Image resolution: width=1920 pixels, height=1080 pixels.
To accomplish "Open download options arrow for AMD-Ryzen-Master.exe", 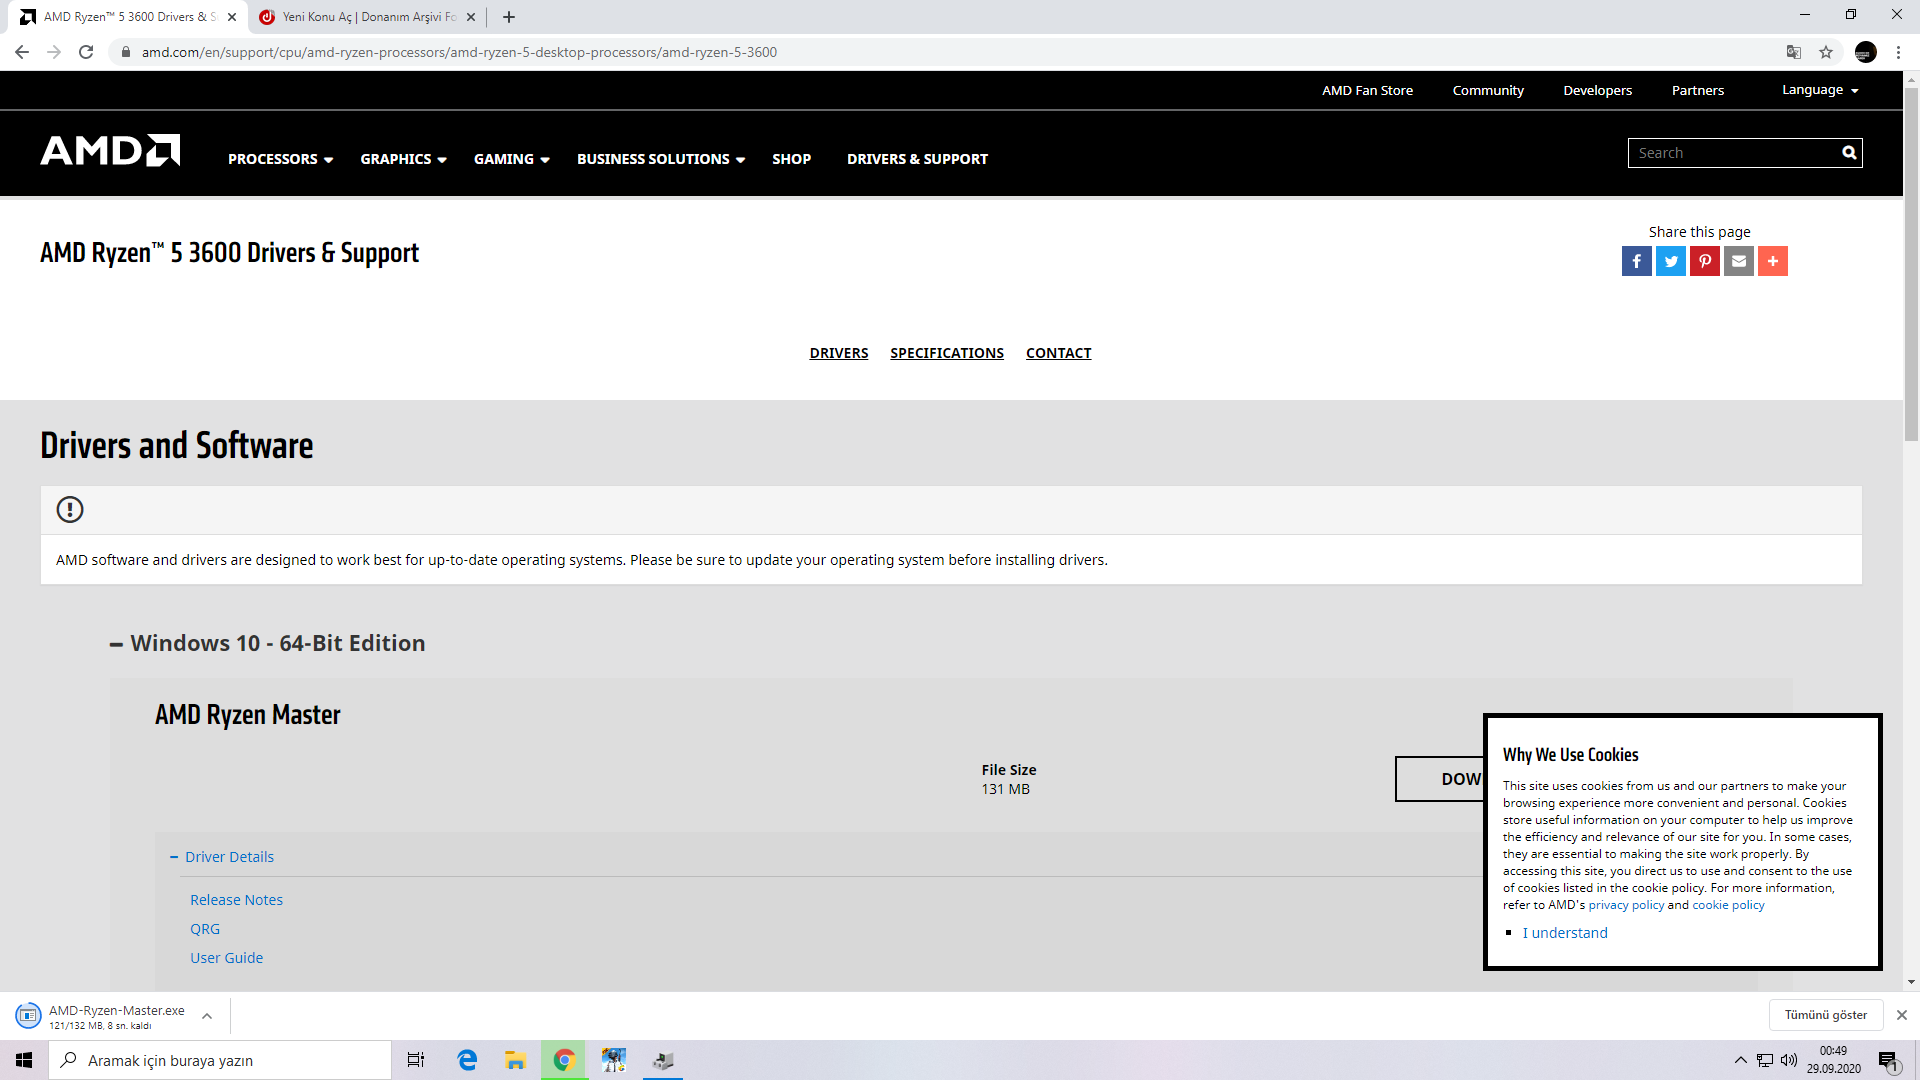I will [207, 1016].
